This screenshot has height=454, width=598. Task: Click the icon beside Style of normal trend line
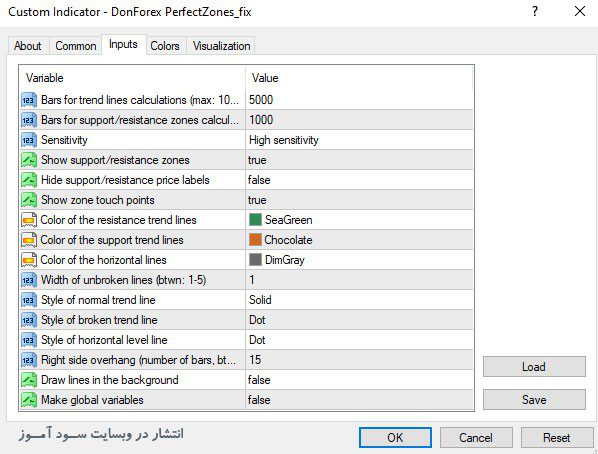[29, 300]
